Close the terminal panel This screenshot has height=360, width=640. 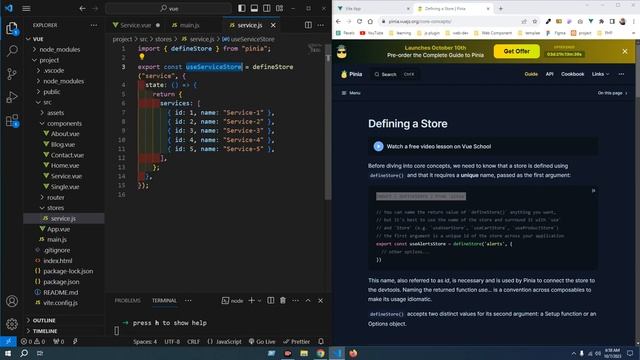point(321,300)
